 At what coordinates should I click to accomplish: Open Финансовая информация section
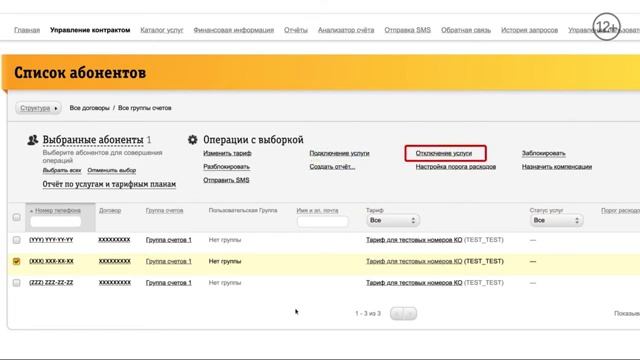point(233,30)
